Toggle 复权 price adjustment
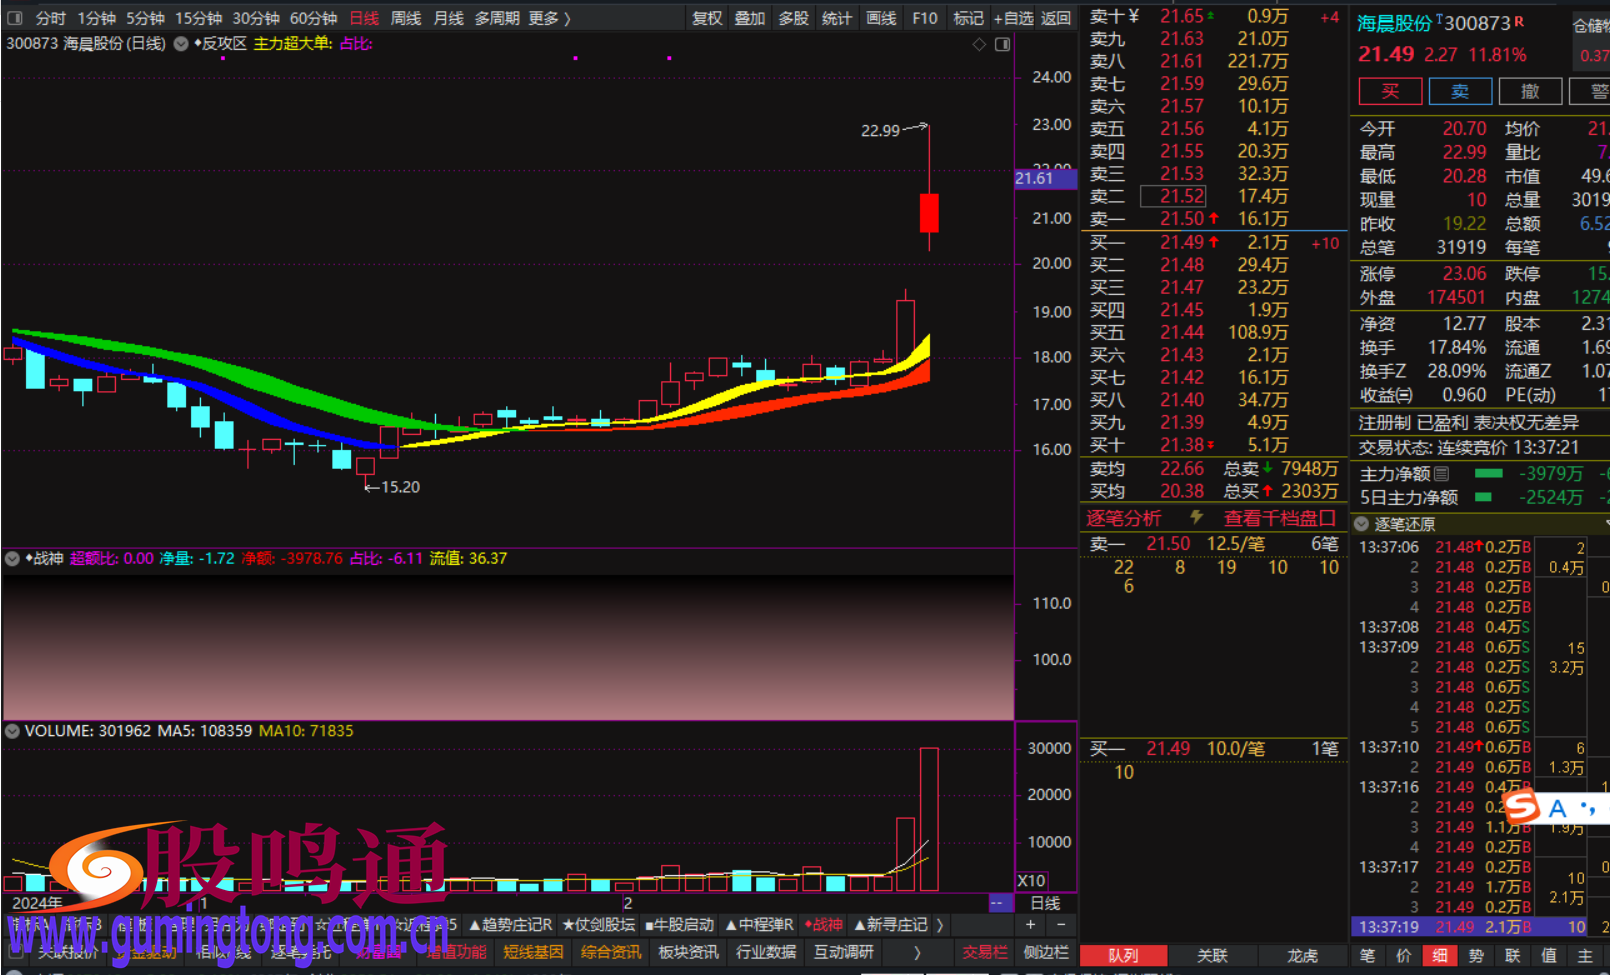 707,18
